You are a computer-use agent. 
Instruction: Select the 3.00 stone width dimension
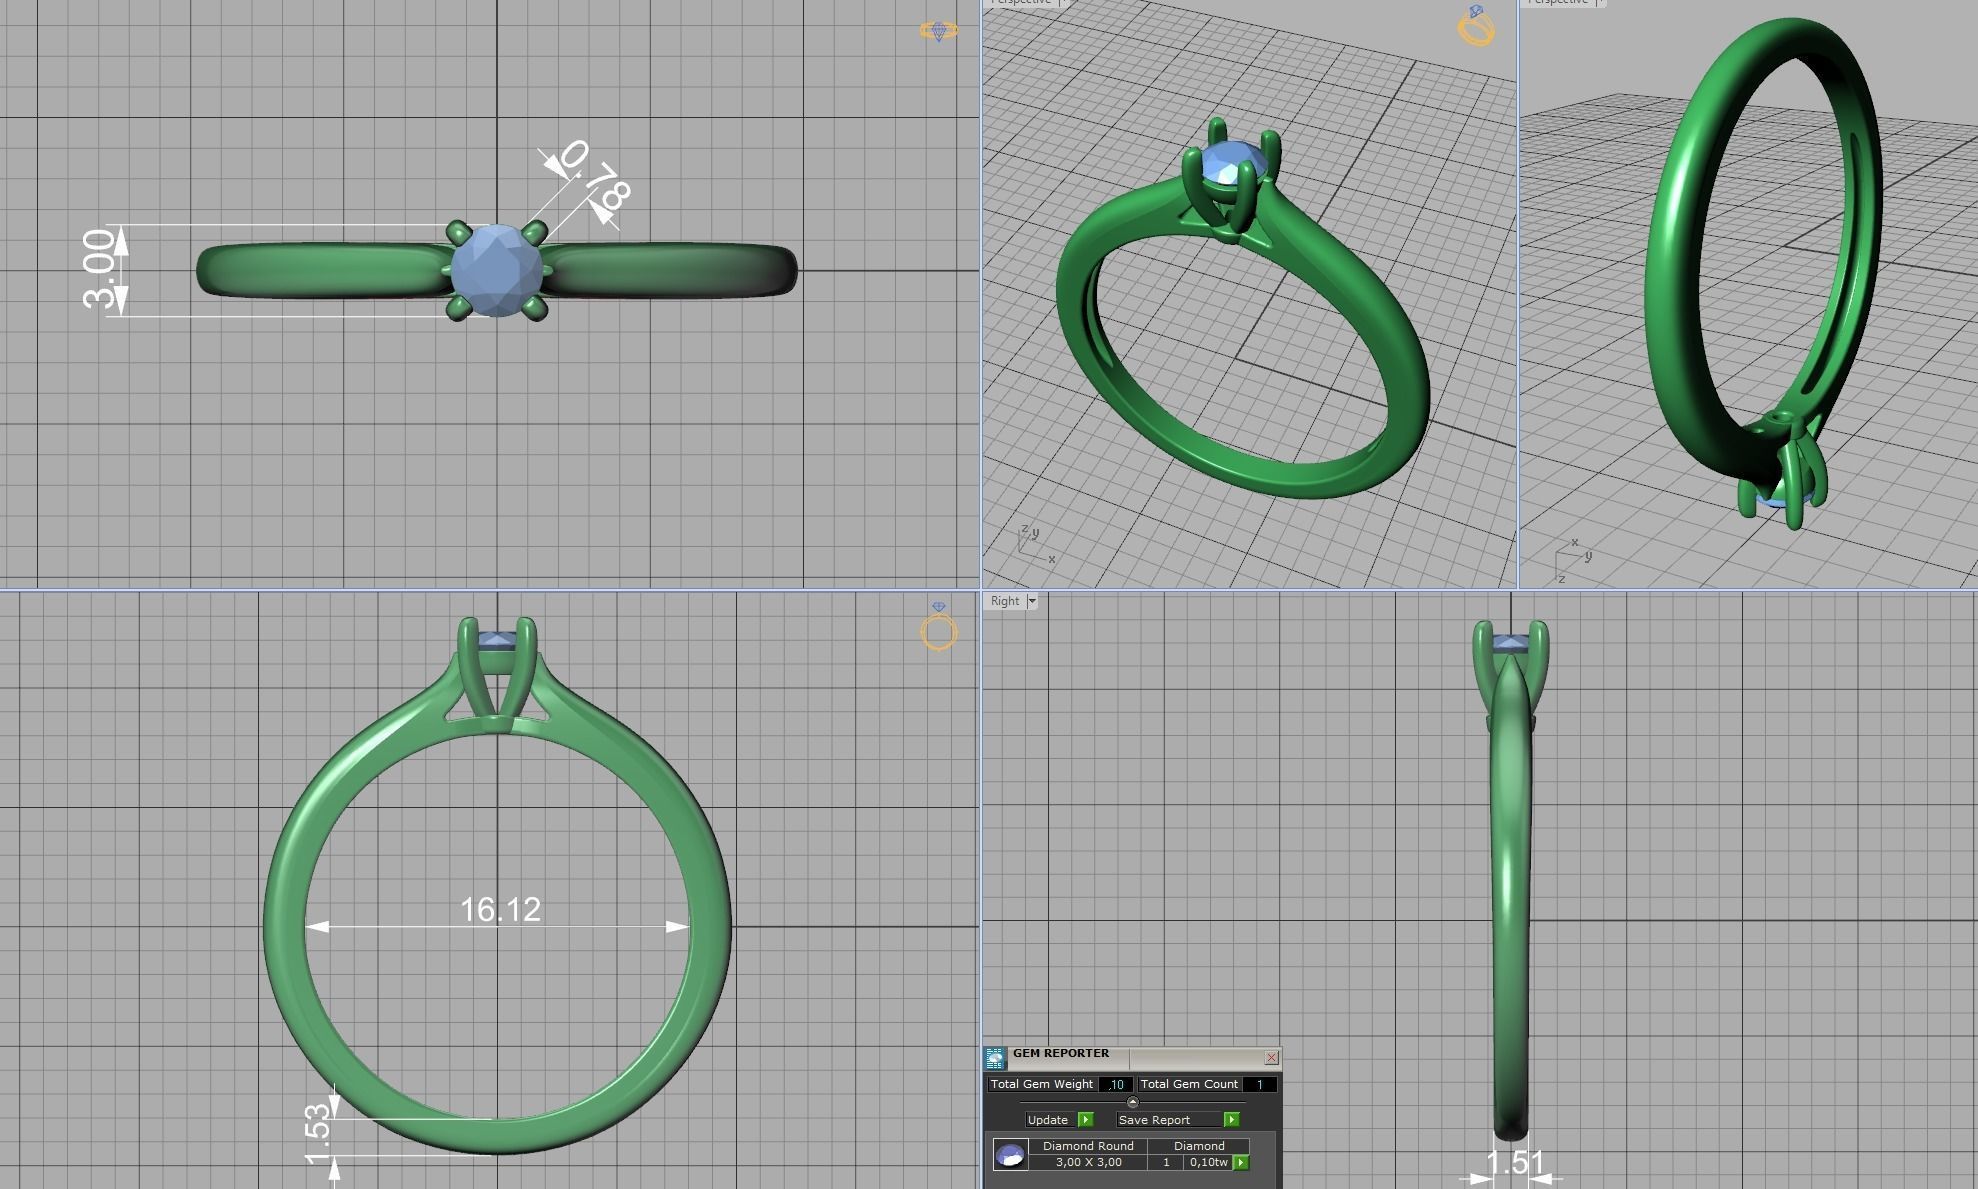click(x=99, y=269)
